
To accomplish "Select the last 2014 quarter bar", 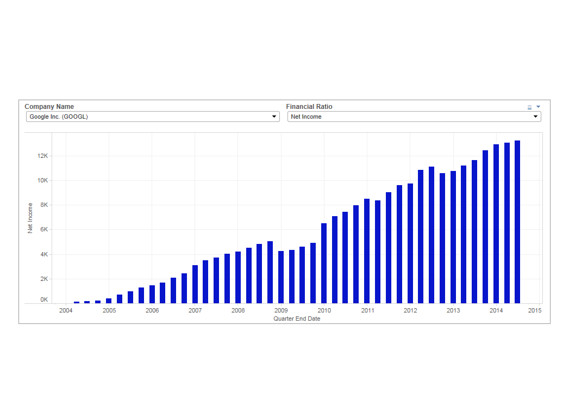I will (517, 222).
